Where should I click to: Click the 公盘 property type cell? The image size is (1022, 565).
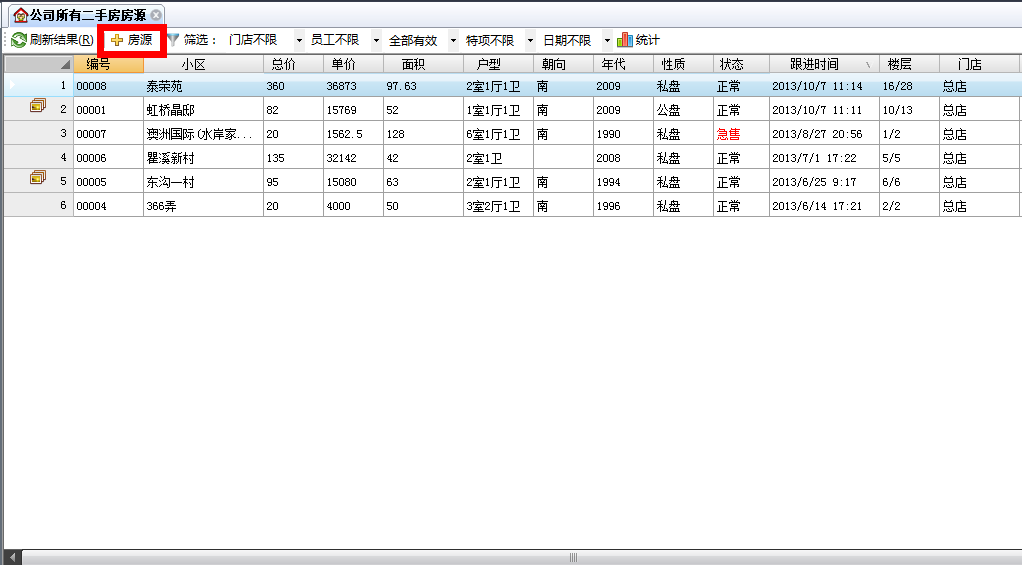[x=683, y=110]
